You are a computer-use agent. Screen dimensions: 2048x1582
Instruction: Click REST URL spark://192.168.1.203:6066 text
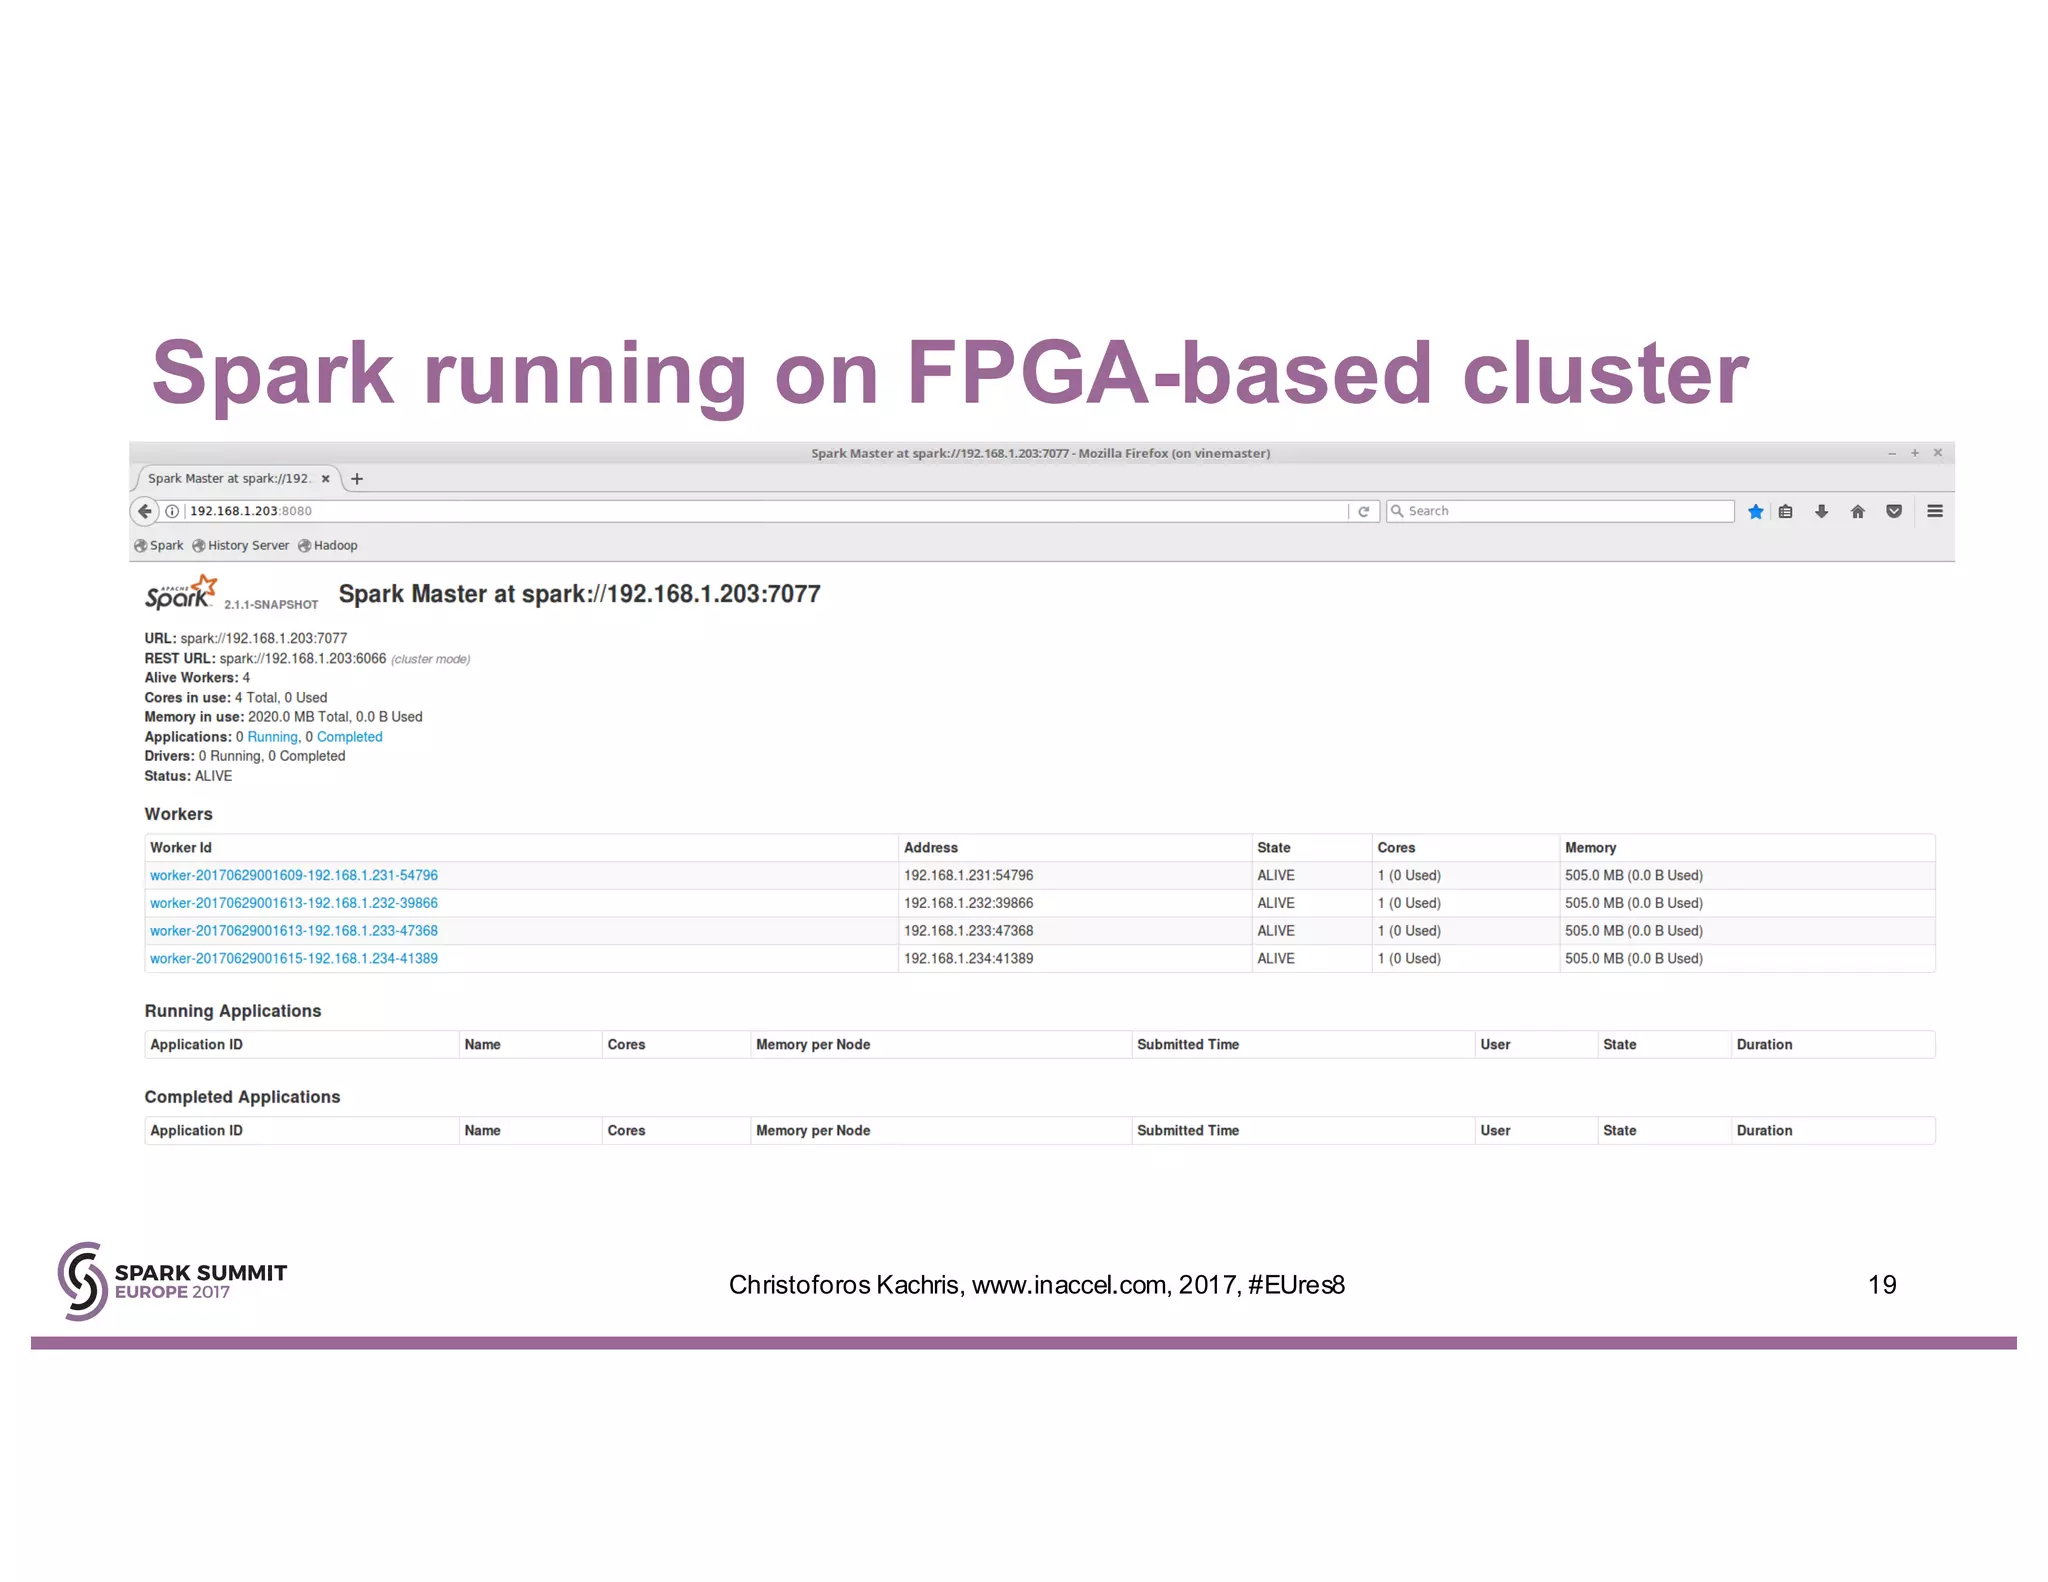[265, 658]
